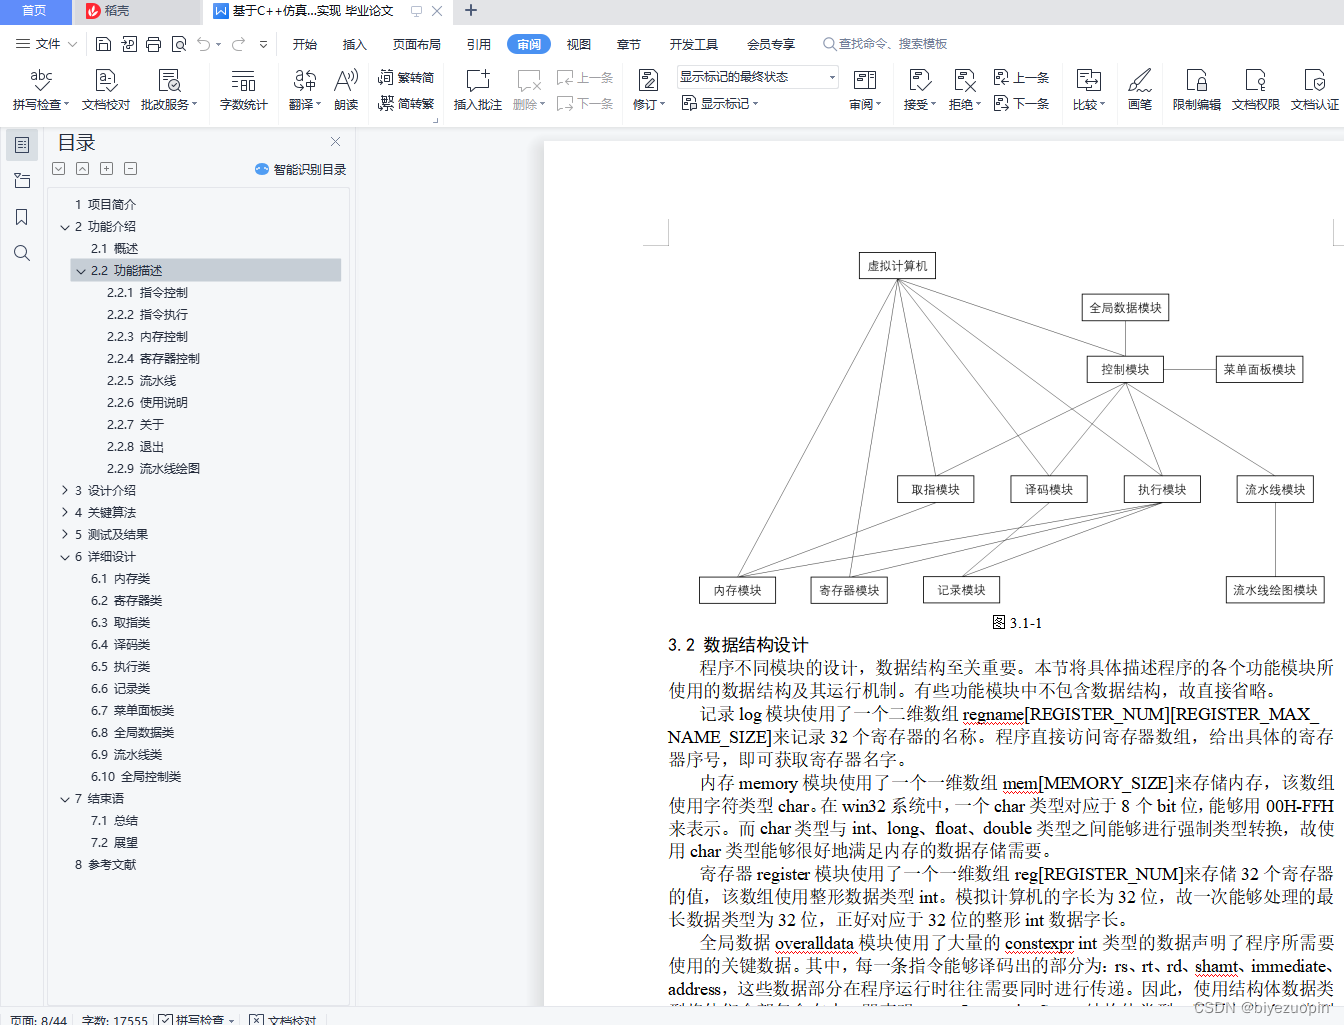Jump to previous revision 上一条 beside 拒绝
Screen dimensions: 1344x1025
[x=1021, y=77]
